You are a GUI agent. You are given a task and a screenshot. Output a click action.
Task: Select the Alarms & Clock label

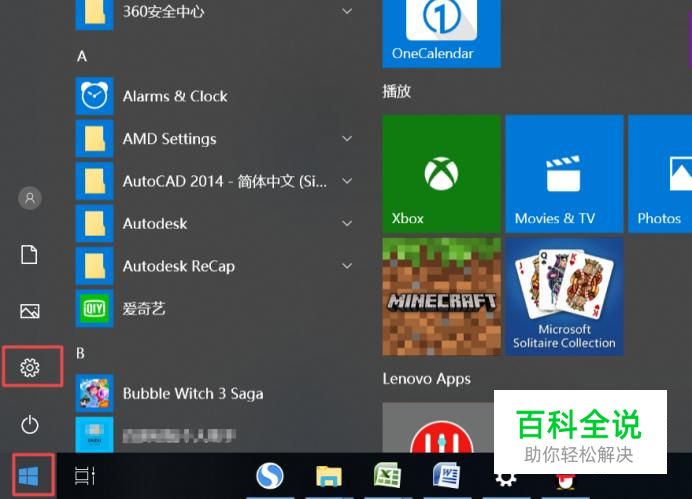tap(175, 96)
